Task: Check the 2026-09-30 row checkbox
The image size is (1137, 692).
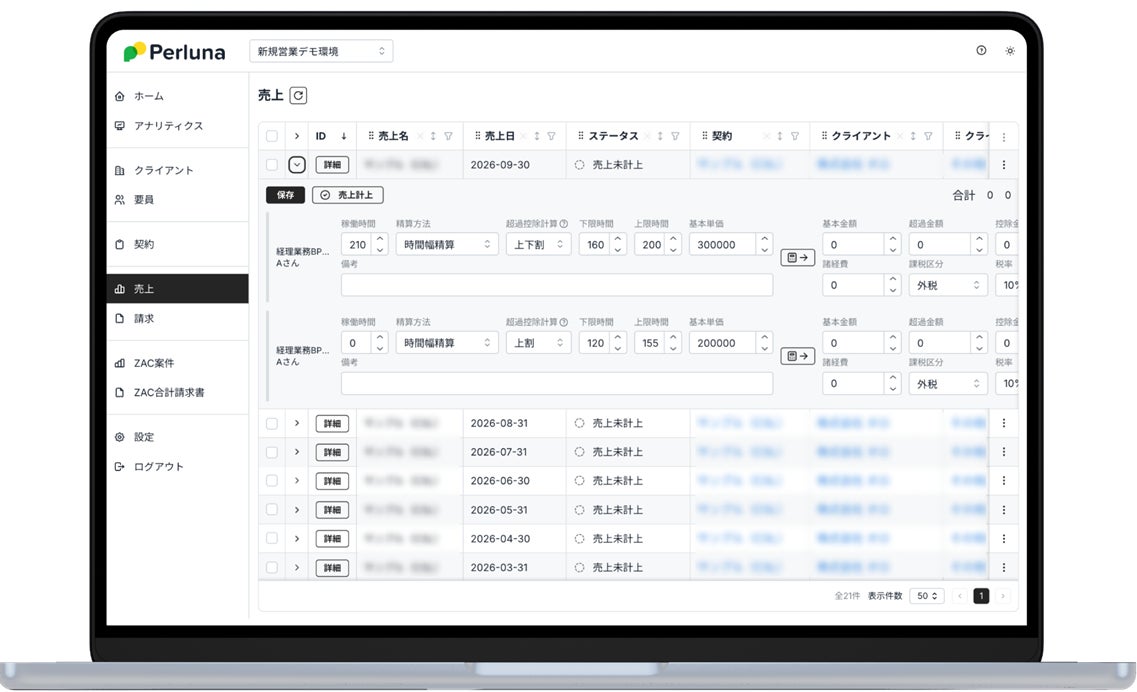Action: [272, 165]
